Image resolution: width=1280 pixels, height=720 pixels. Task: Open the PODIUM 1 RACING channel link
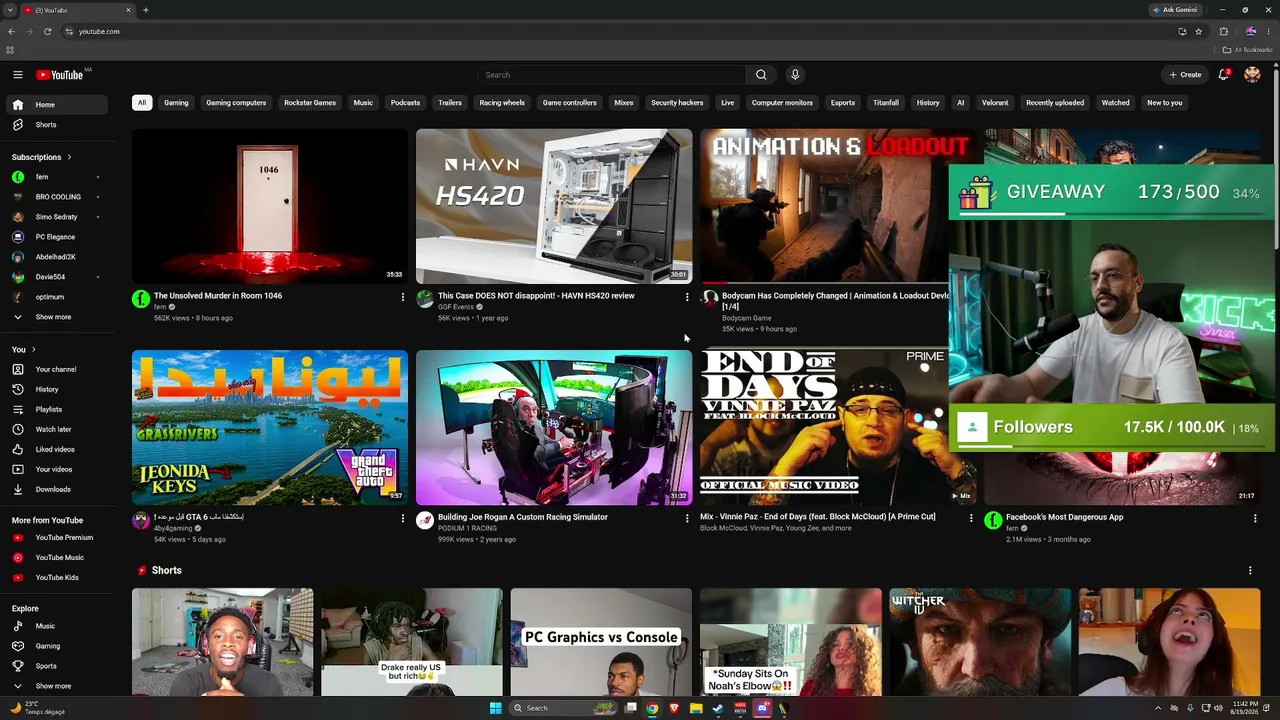[x=467, y=528]
